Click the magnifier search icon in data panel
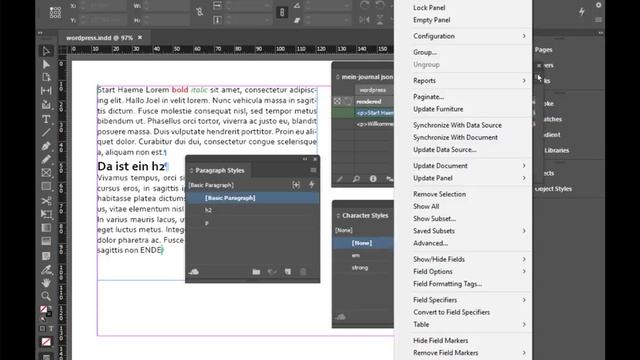 point(356,179)
